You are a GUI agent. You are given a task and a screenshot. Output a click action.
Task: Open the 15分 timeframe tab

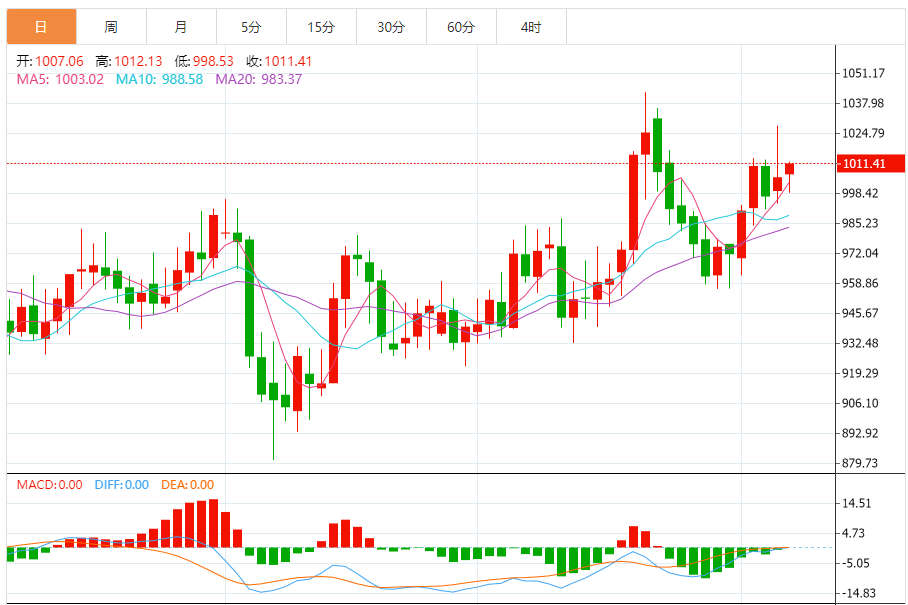[x=321, y=27]
